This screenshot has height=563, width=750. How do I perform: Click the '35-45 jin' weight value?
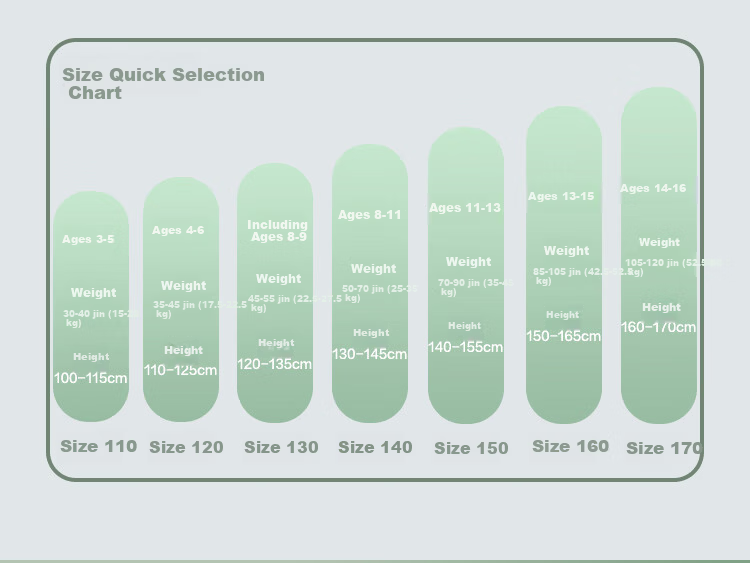tap(200, 309)
